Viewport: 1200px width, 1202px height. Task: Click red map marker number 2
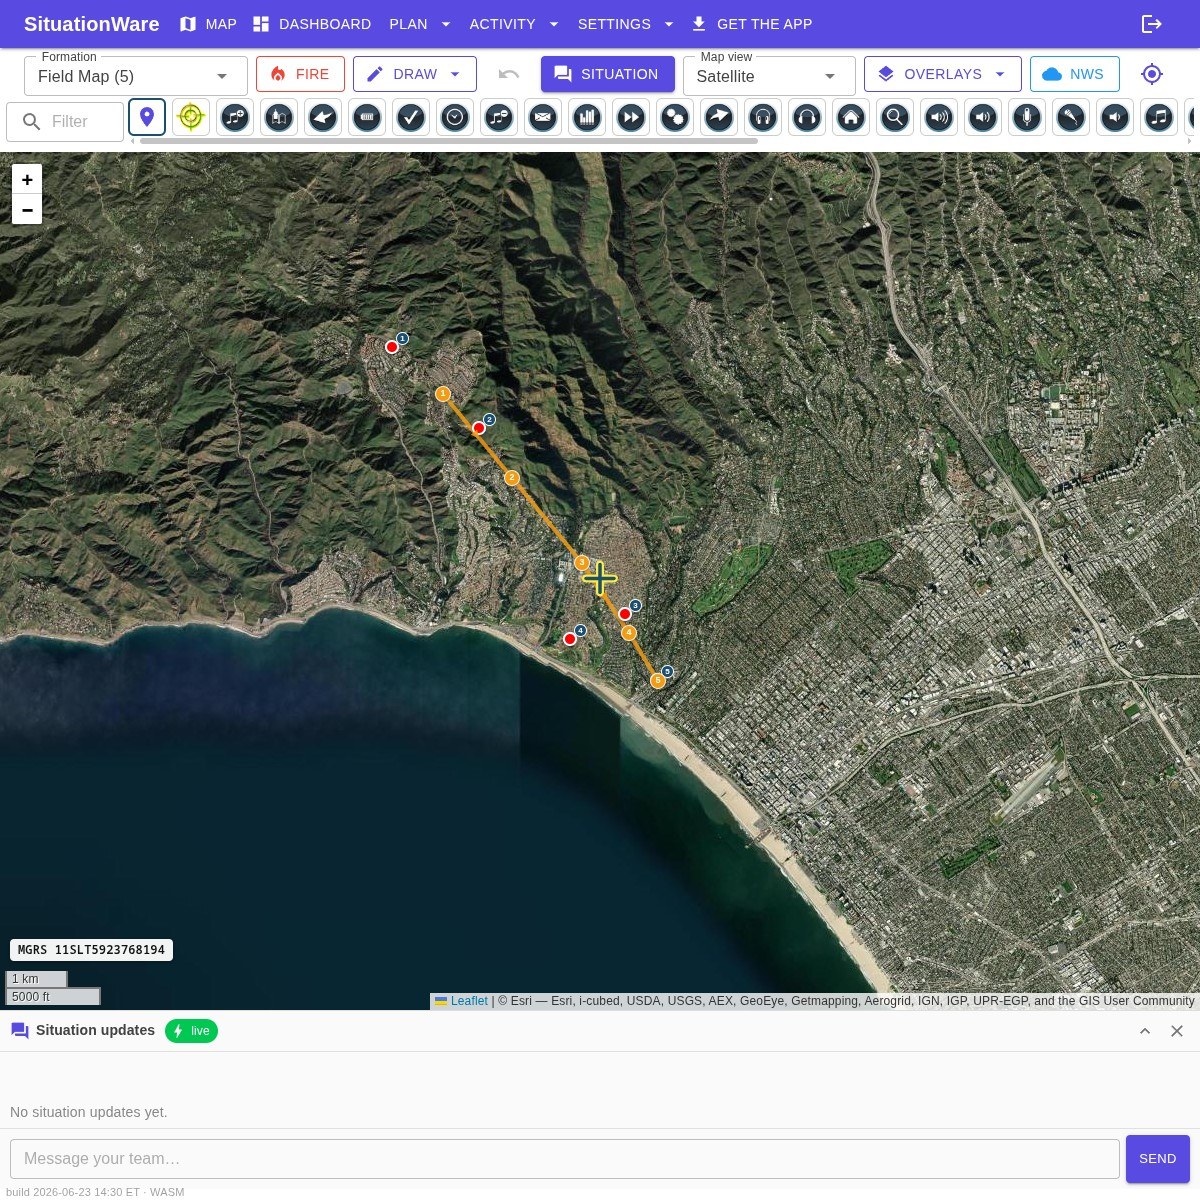tap(479, 428)
